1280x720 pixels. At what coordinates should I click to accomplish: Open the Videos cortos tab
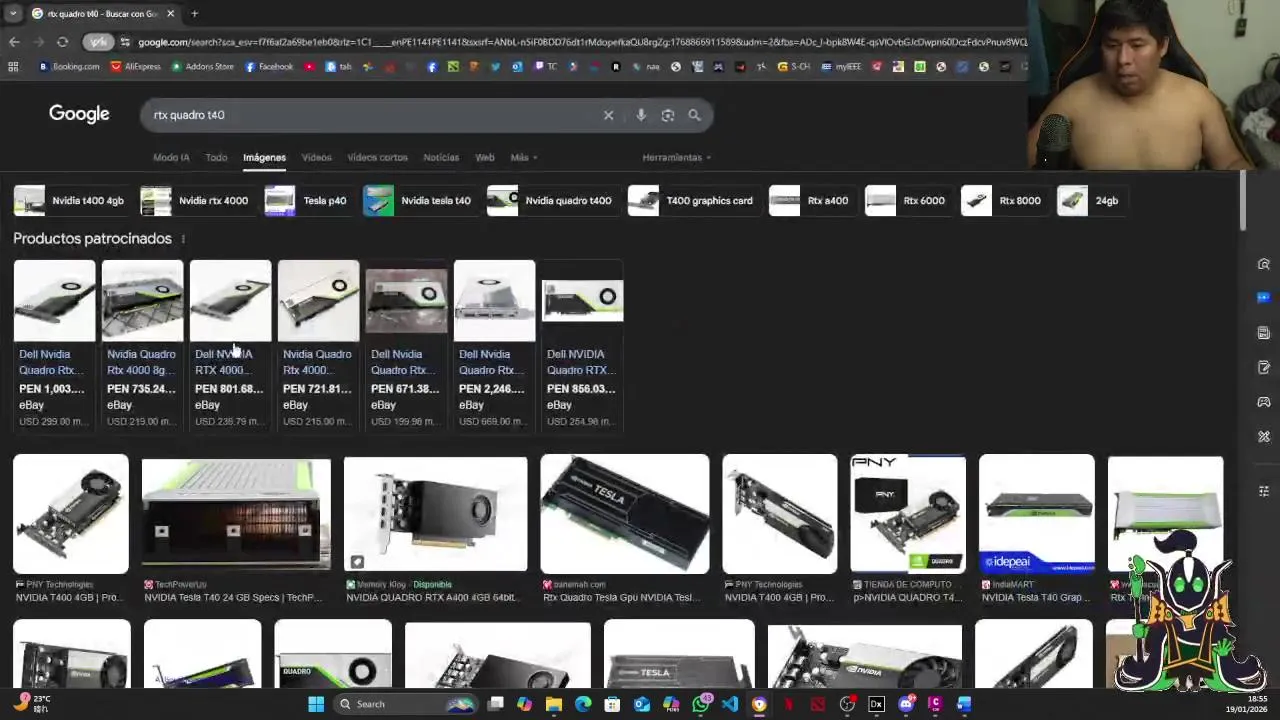(377, 157)
